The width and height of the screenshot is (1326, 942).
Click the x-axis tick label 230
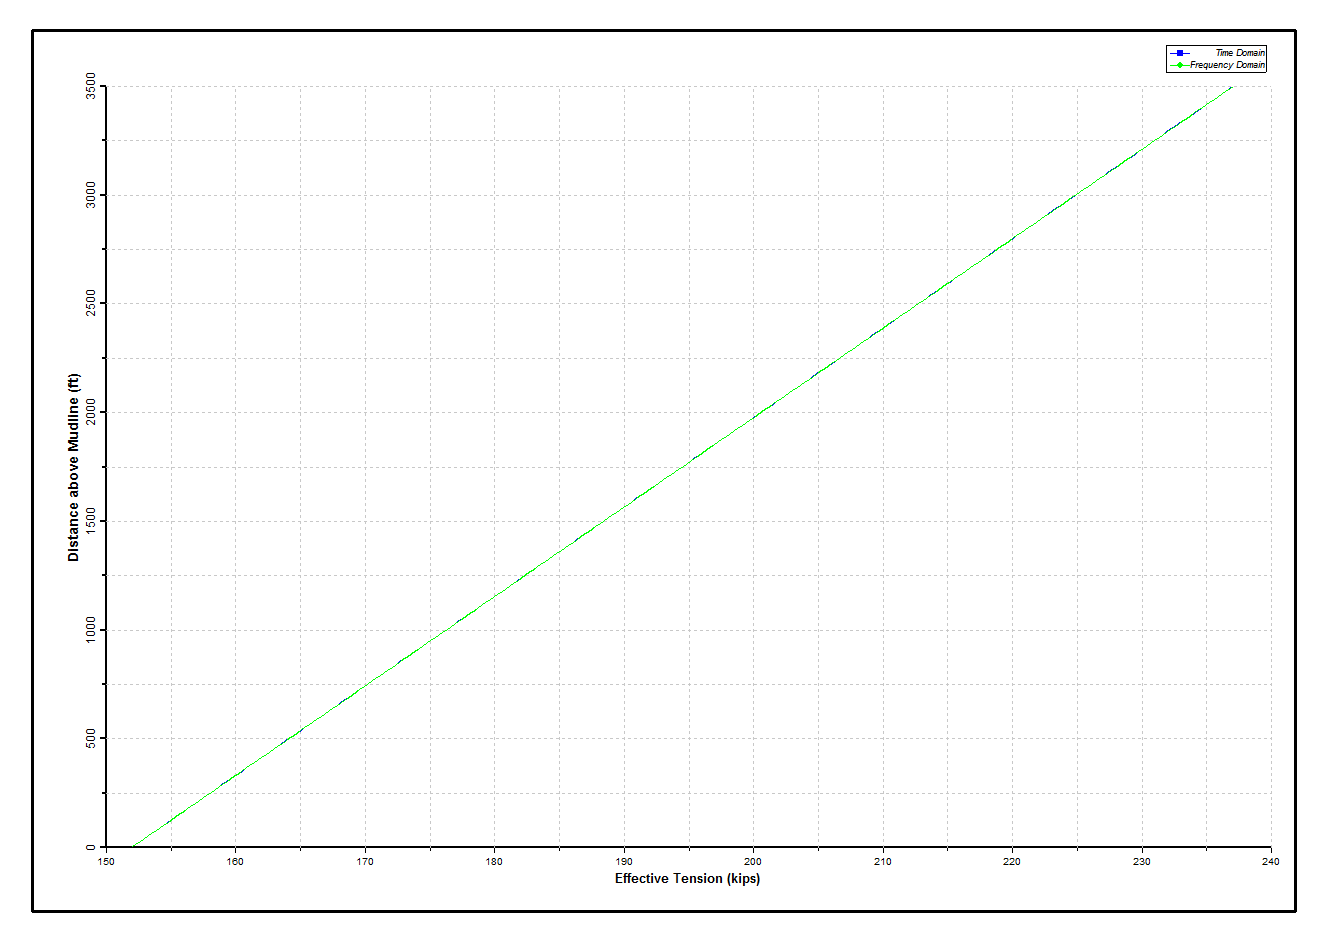(1142, 861)
